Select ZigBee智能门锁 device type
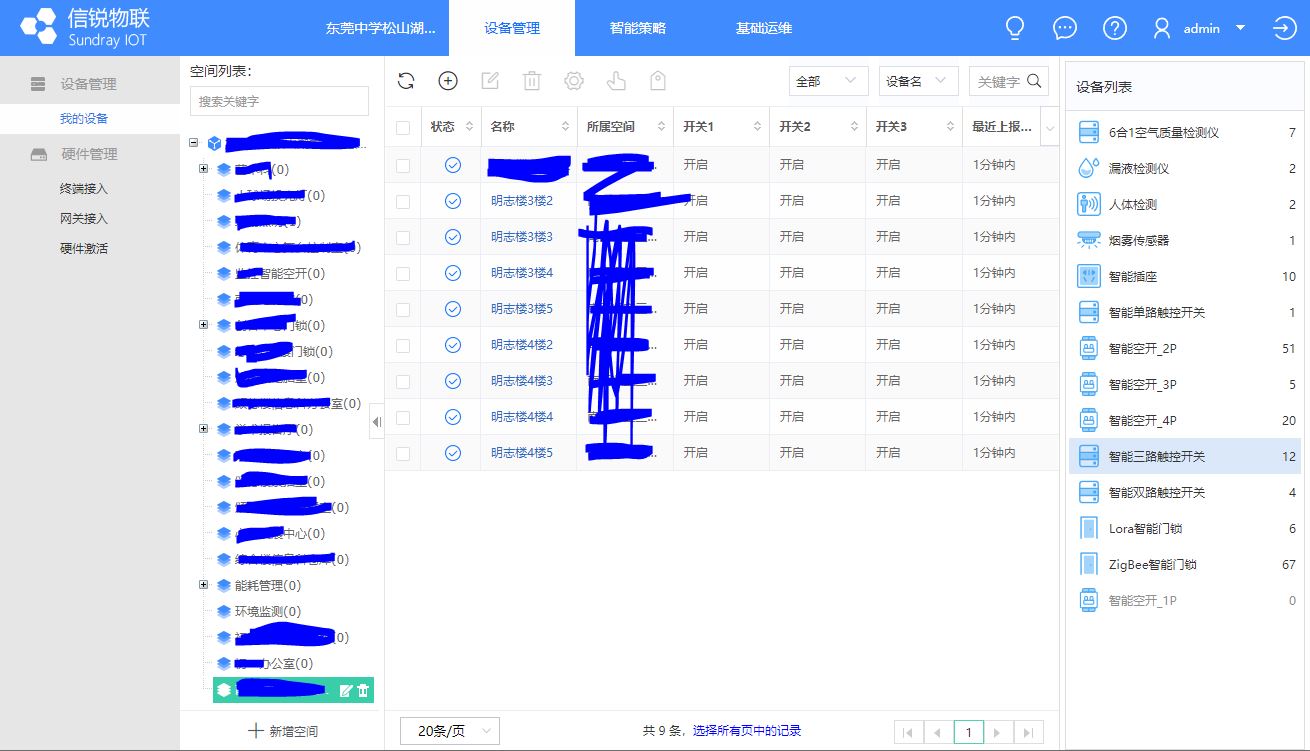This screenshot has width=1310, height=751. [x=1185, y=564]
